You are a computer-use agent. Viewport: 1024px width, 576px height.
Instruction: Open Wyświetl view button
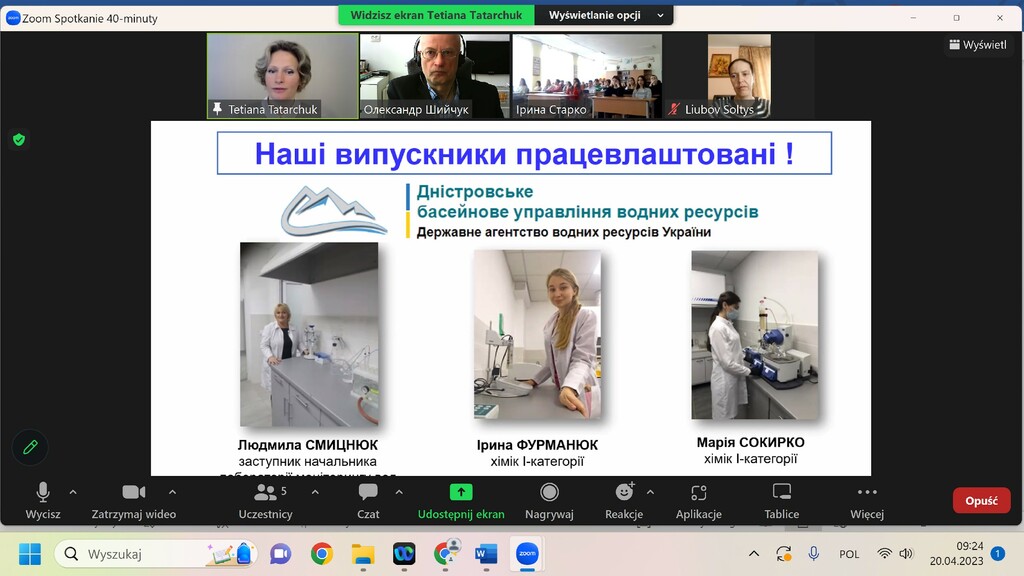(x=978, y=44)
